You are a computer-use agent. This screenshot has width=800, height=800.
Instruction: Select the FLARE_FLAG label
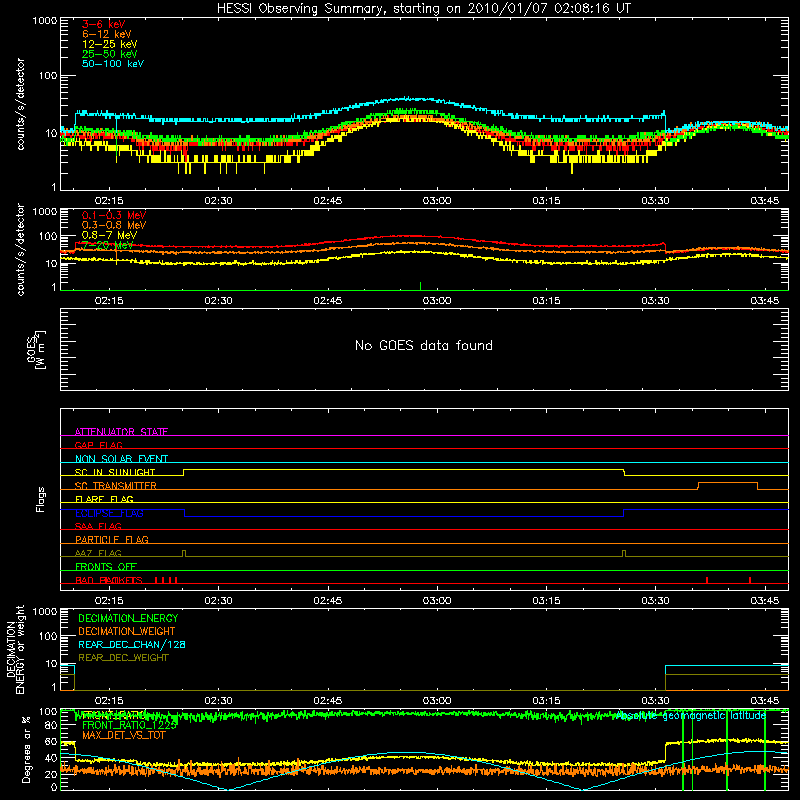coord(104,499)
